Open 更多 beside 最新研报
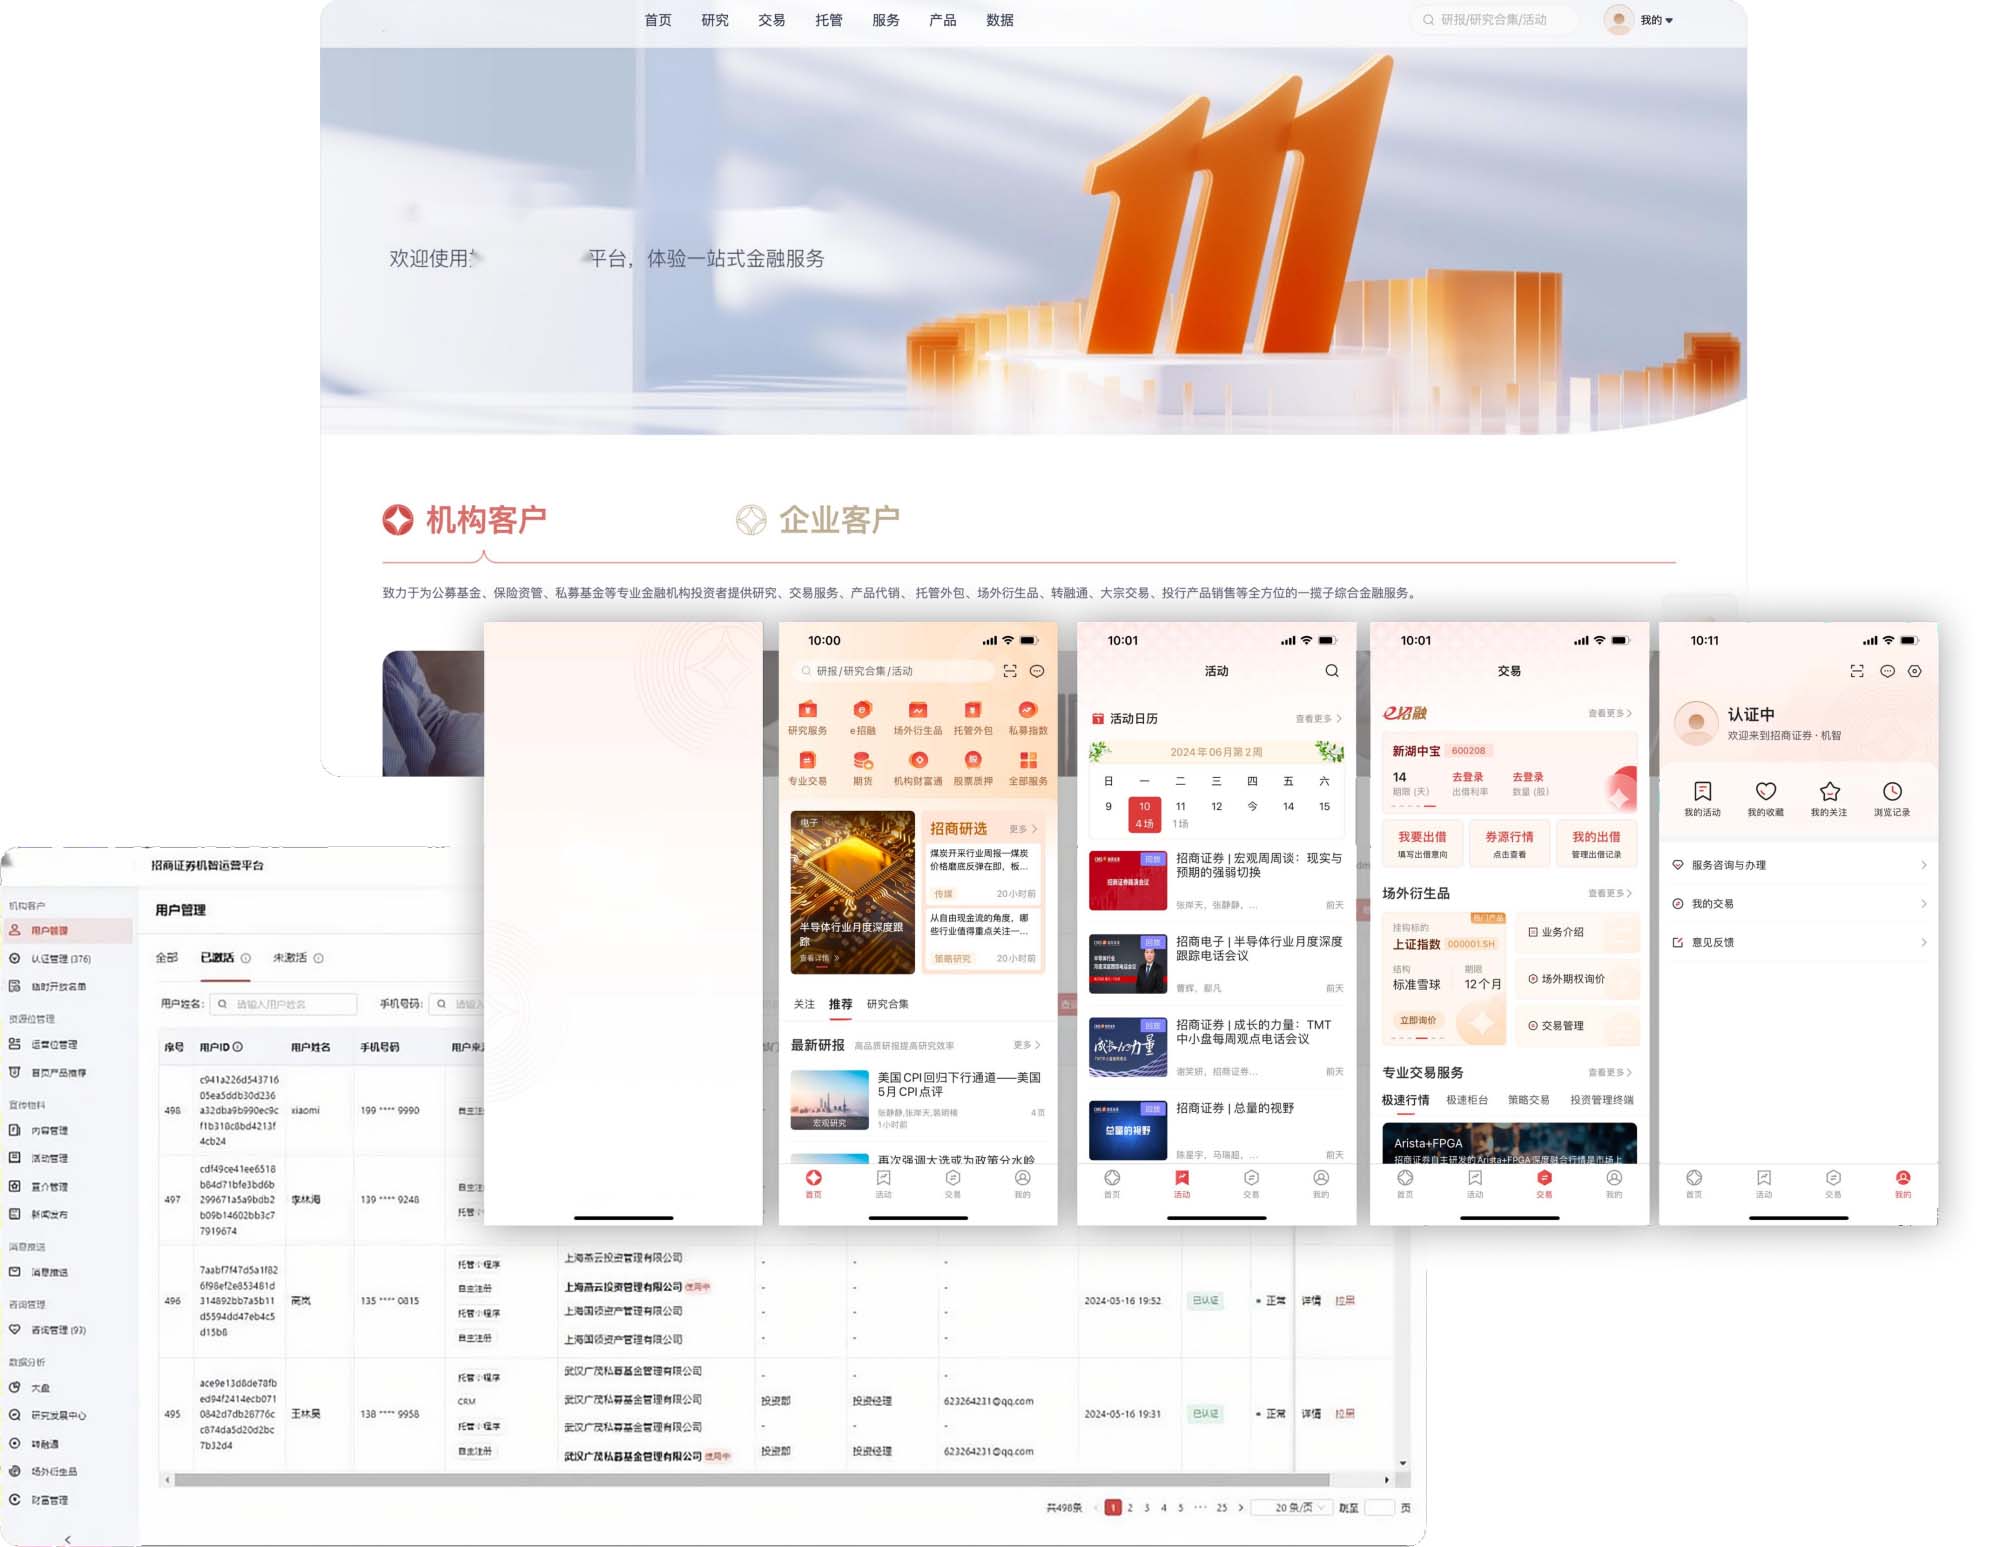Screen dimensions: 2000x1547 pyautogui.click(x=1027, y=1045)
